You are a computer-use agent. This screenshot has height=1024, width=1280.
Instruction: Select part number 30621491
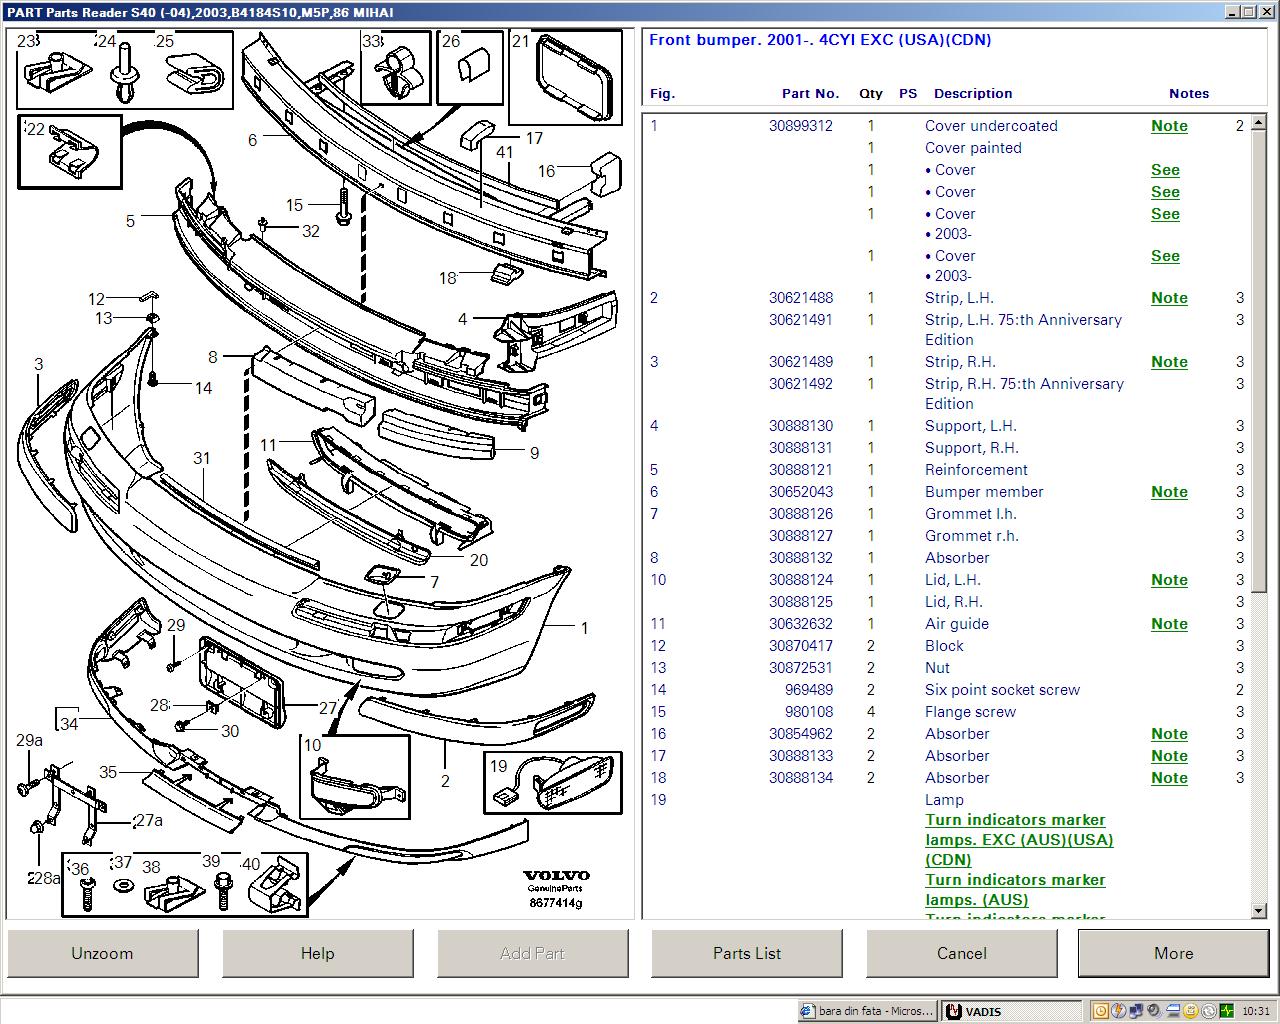point(801,320)
